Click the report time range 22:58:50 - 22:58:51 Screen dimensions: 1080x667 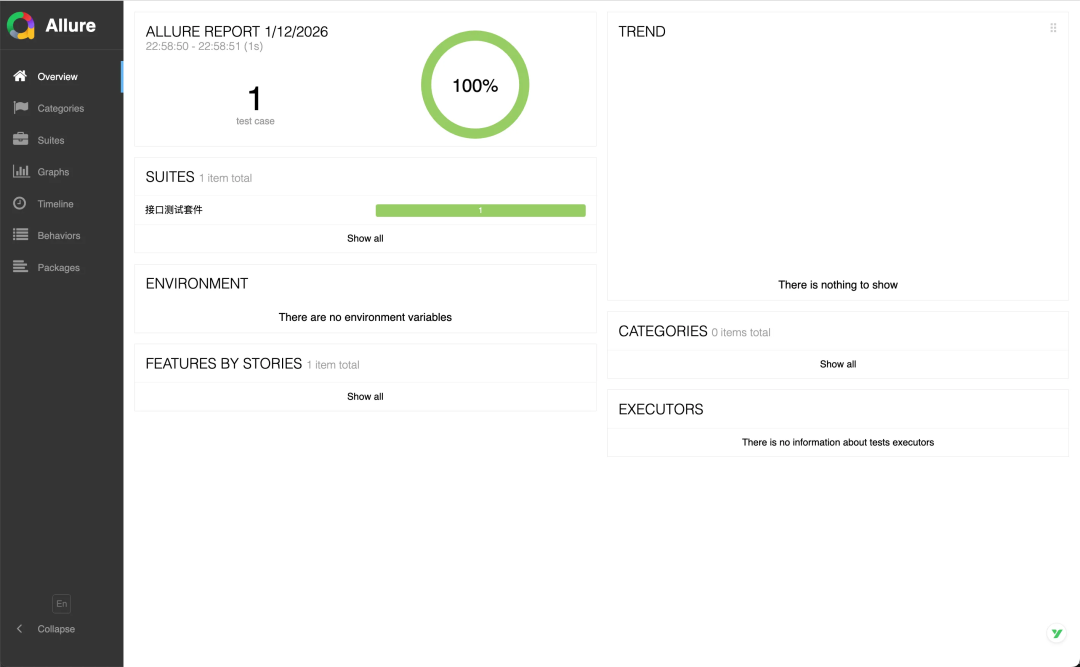tap(204, 46)
